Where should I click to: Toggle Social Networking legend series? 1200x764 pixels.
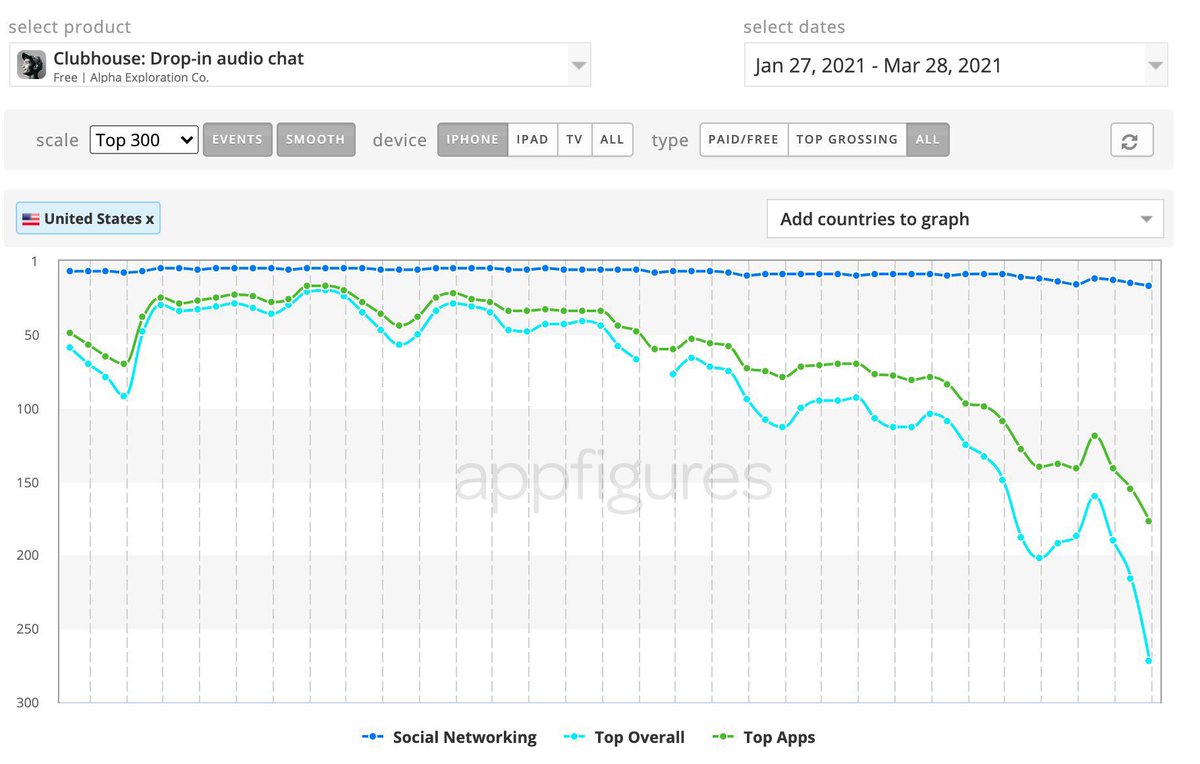[449, 738]
